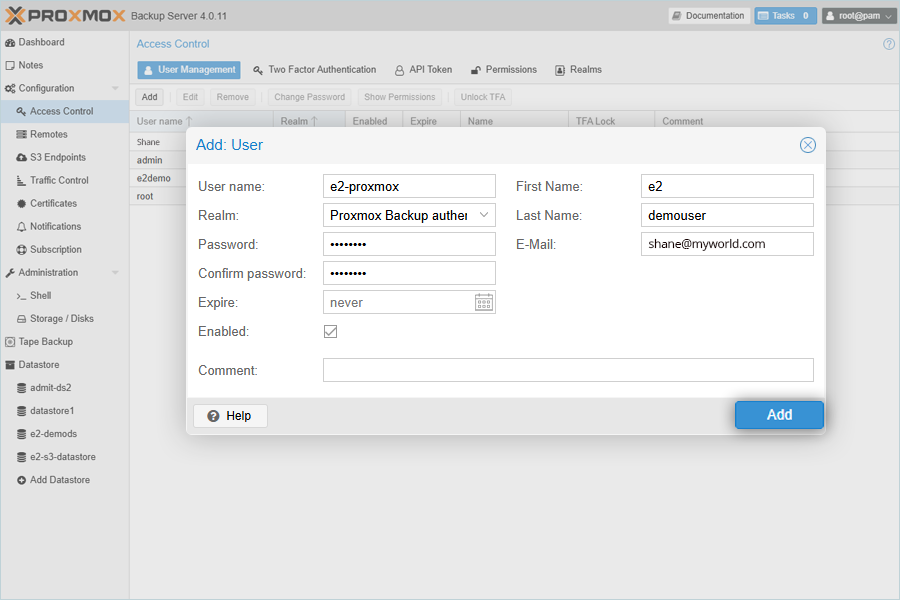This screenshot has width=900, height=600.
Task: Click the calendar icon in Expire field
Action: [x=484, y=302]
